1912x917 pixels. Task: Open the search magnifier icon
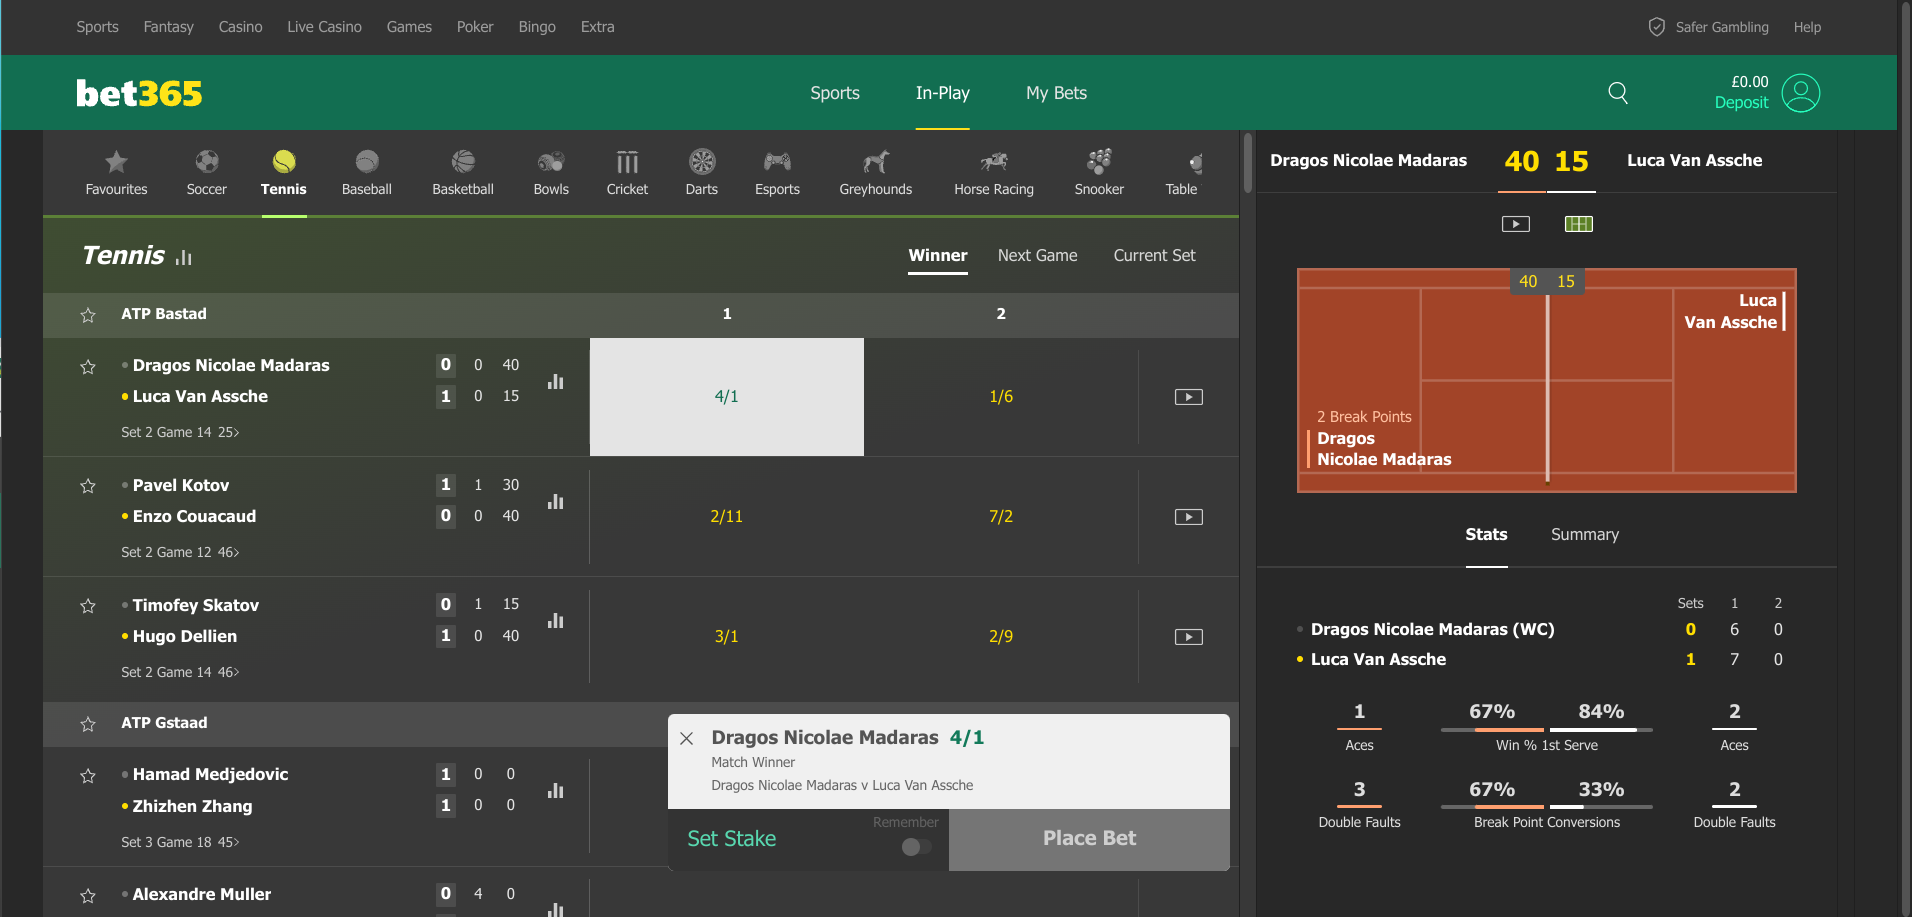[x=1618, y=93]
